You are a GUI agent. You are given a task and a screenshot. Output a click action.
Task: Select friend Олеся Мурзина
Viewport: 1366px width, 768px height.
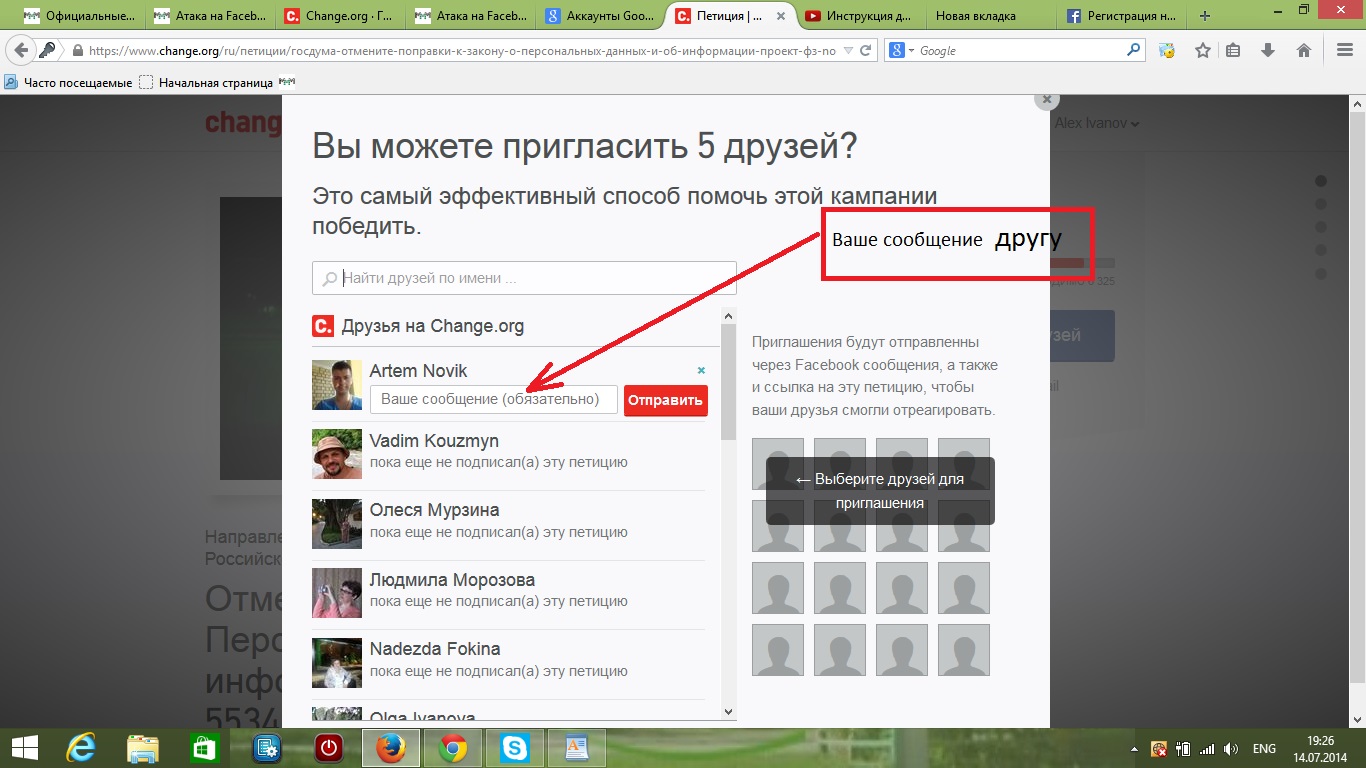(508, 524)
